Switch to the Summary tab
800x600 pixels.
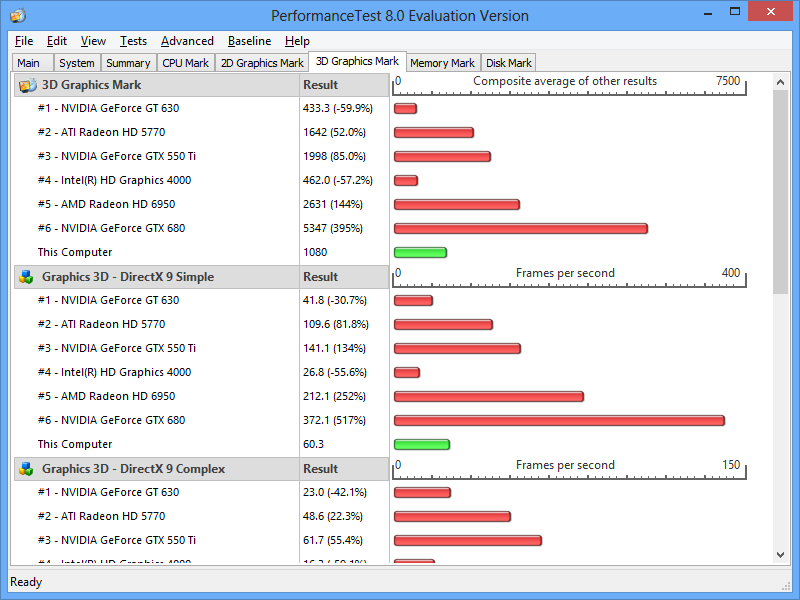click(129, 63)
